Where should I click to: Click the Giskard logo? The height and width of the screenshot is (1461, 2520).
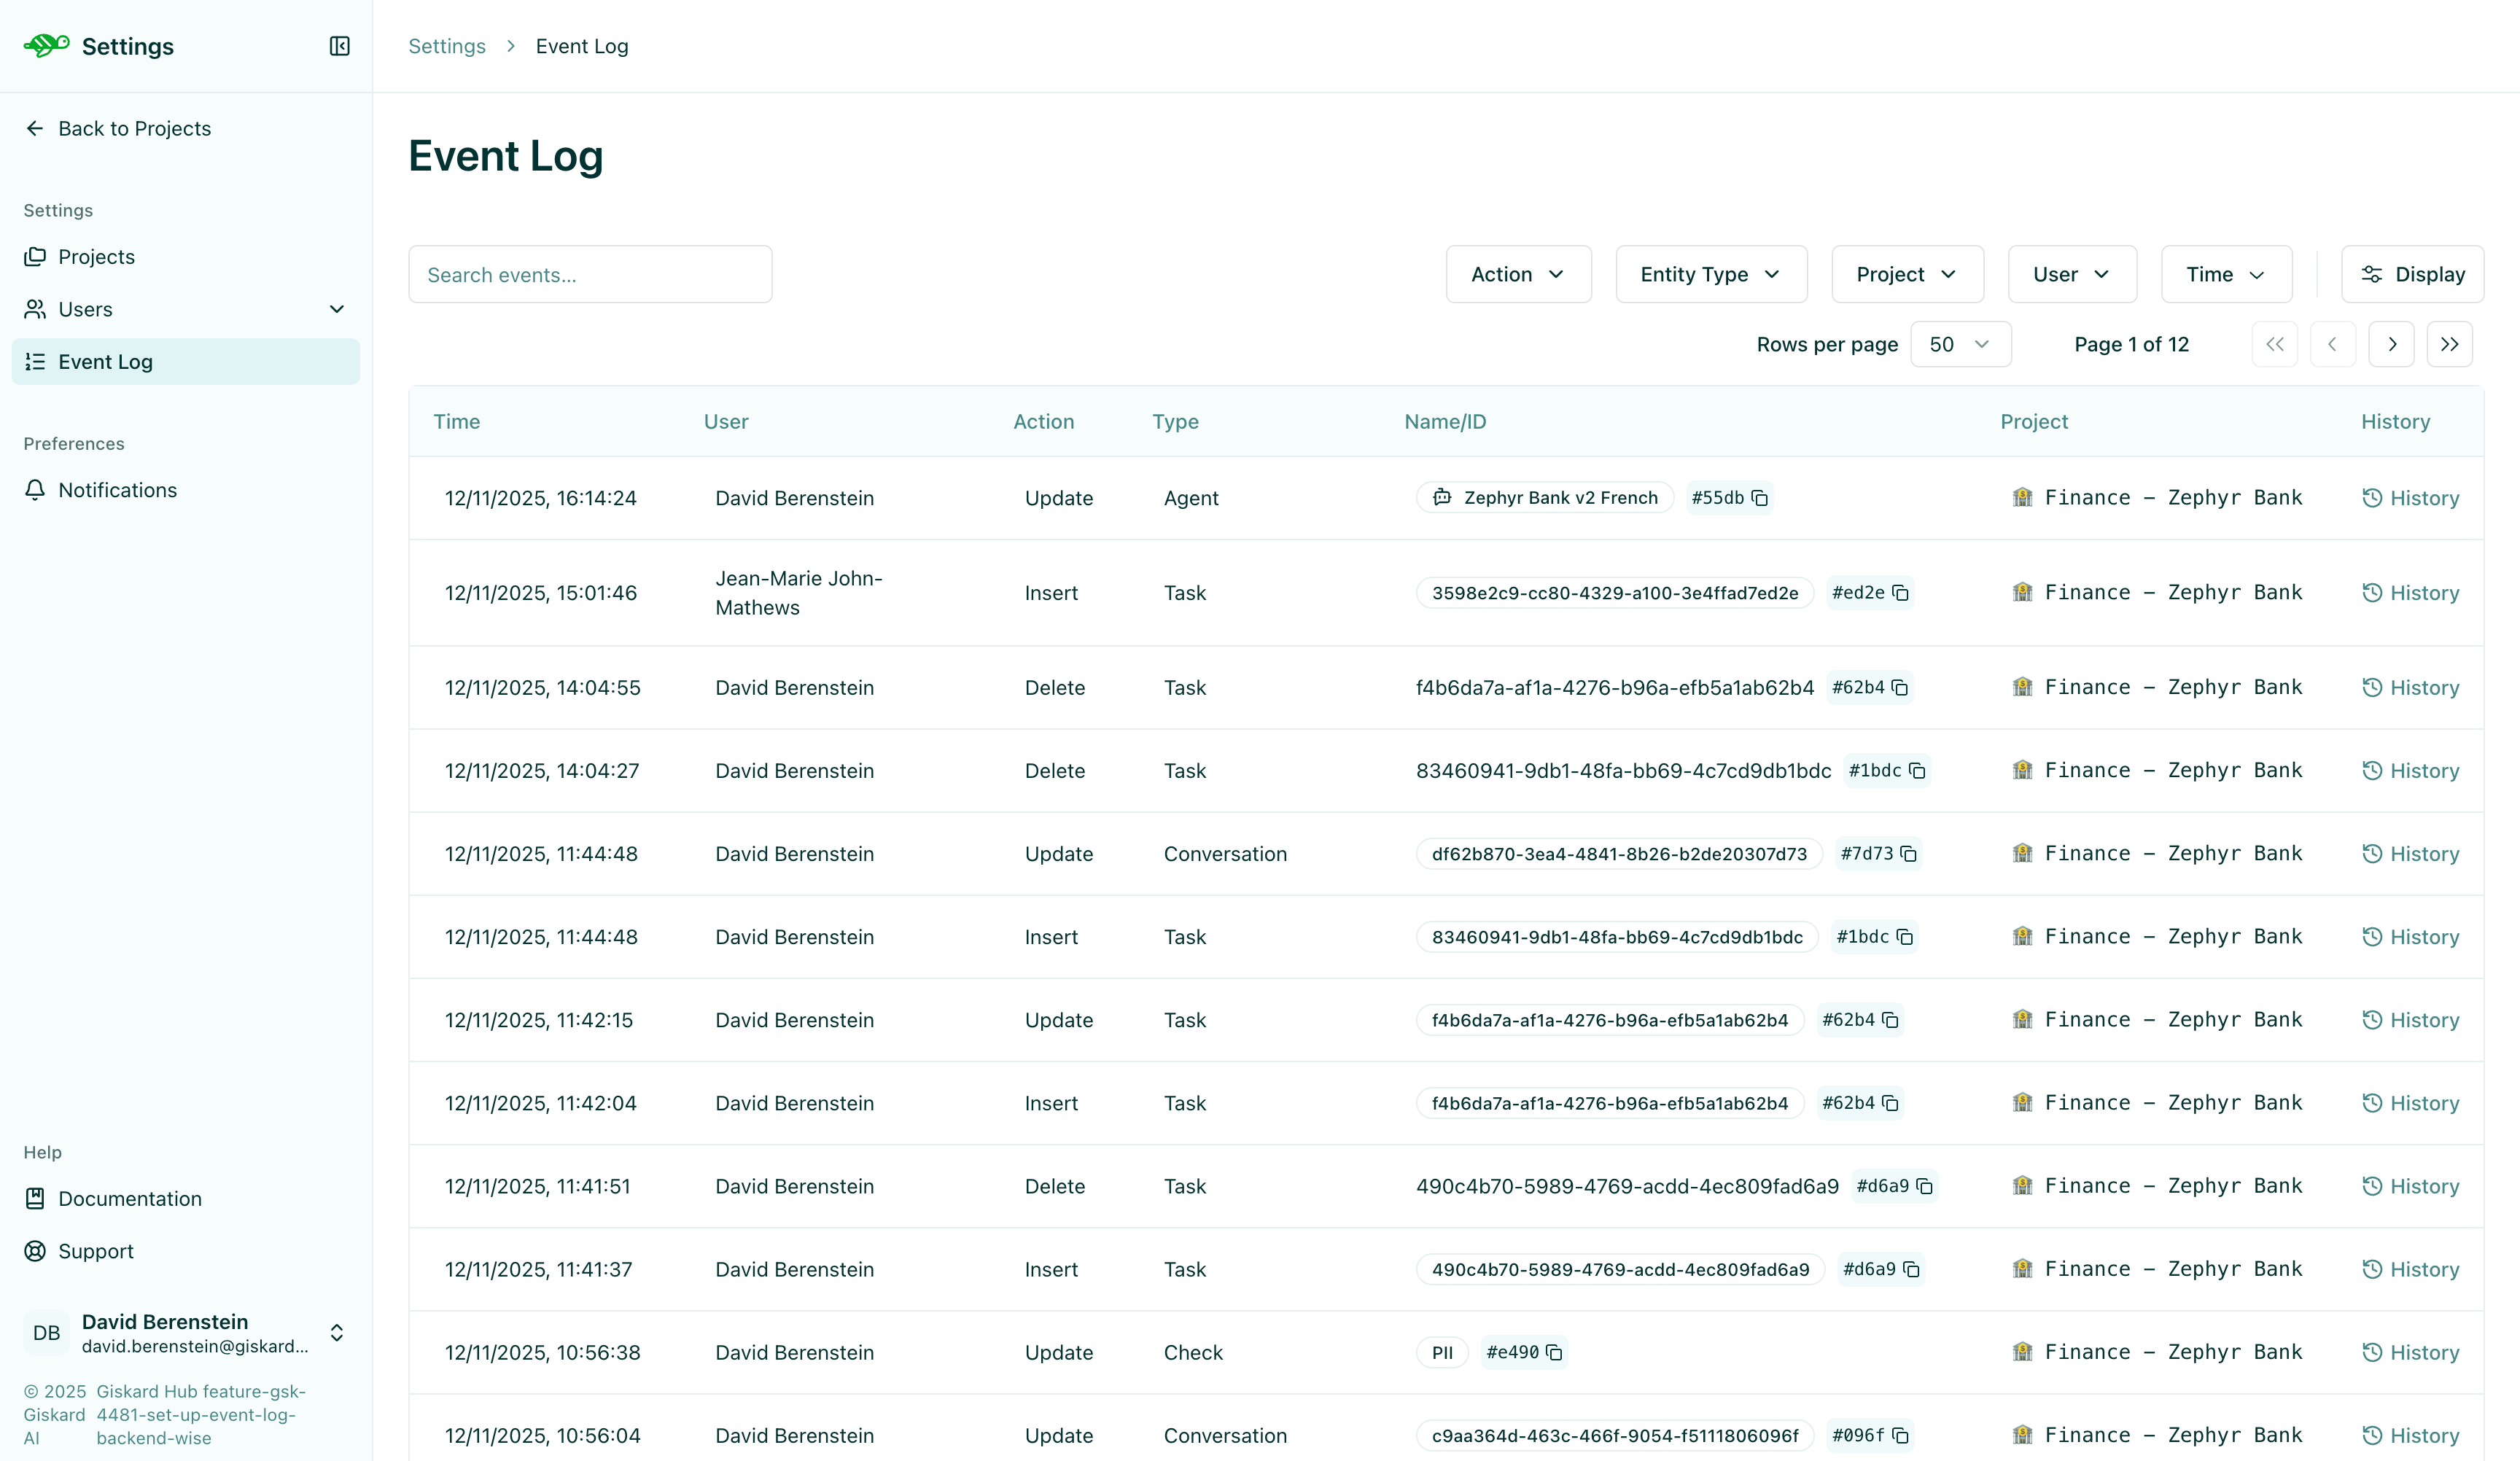pyautogui.click(x=46, y=45)
